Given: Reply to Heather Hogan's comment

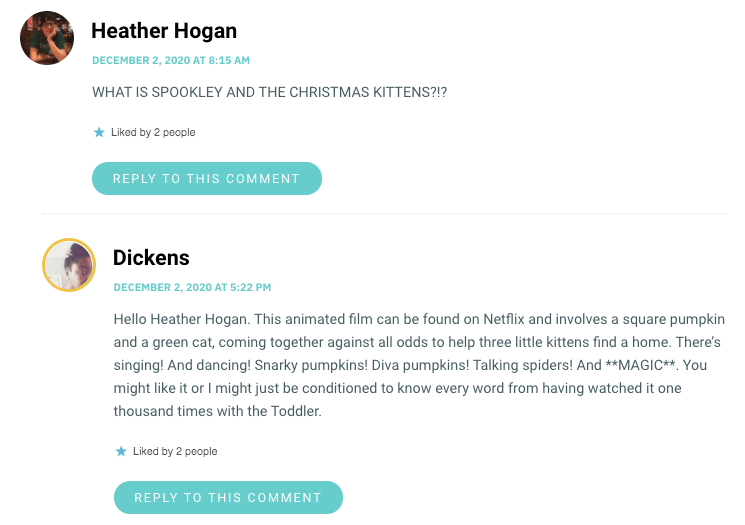Looking at the screenshot, I should coord(206,178).
